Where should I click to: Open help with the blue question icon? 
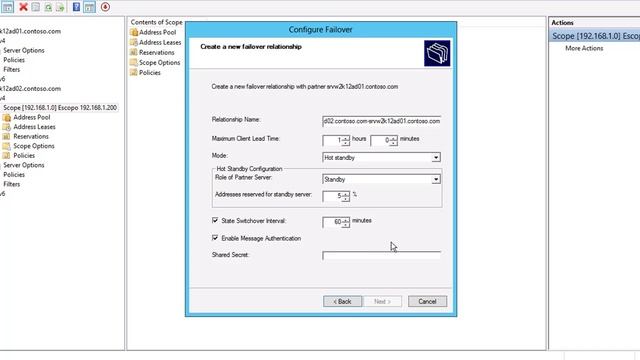coord(76,7)
